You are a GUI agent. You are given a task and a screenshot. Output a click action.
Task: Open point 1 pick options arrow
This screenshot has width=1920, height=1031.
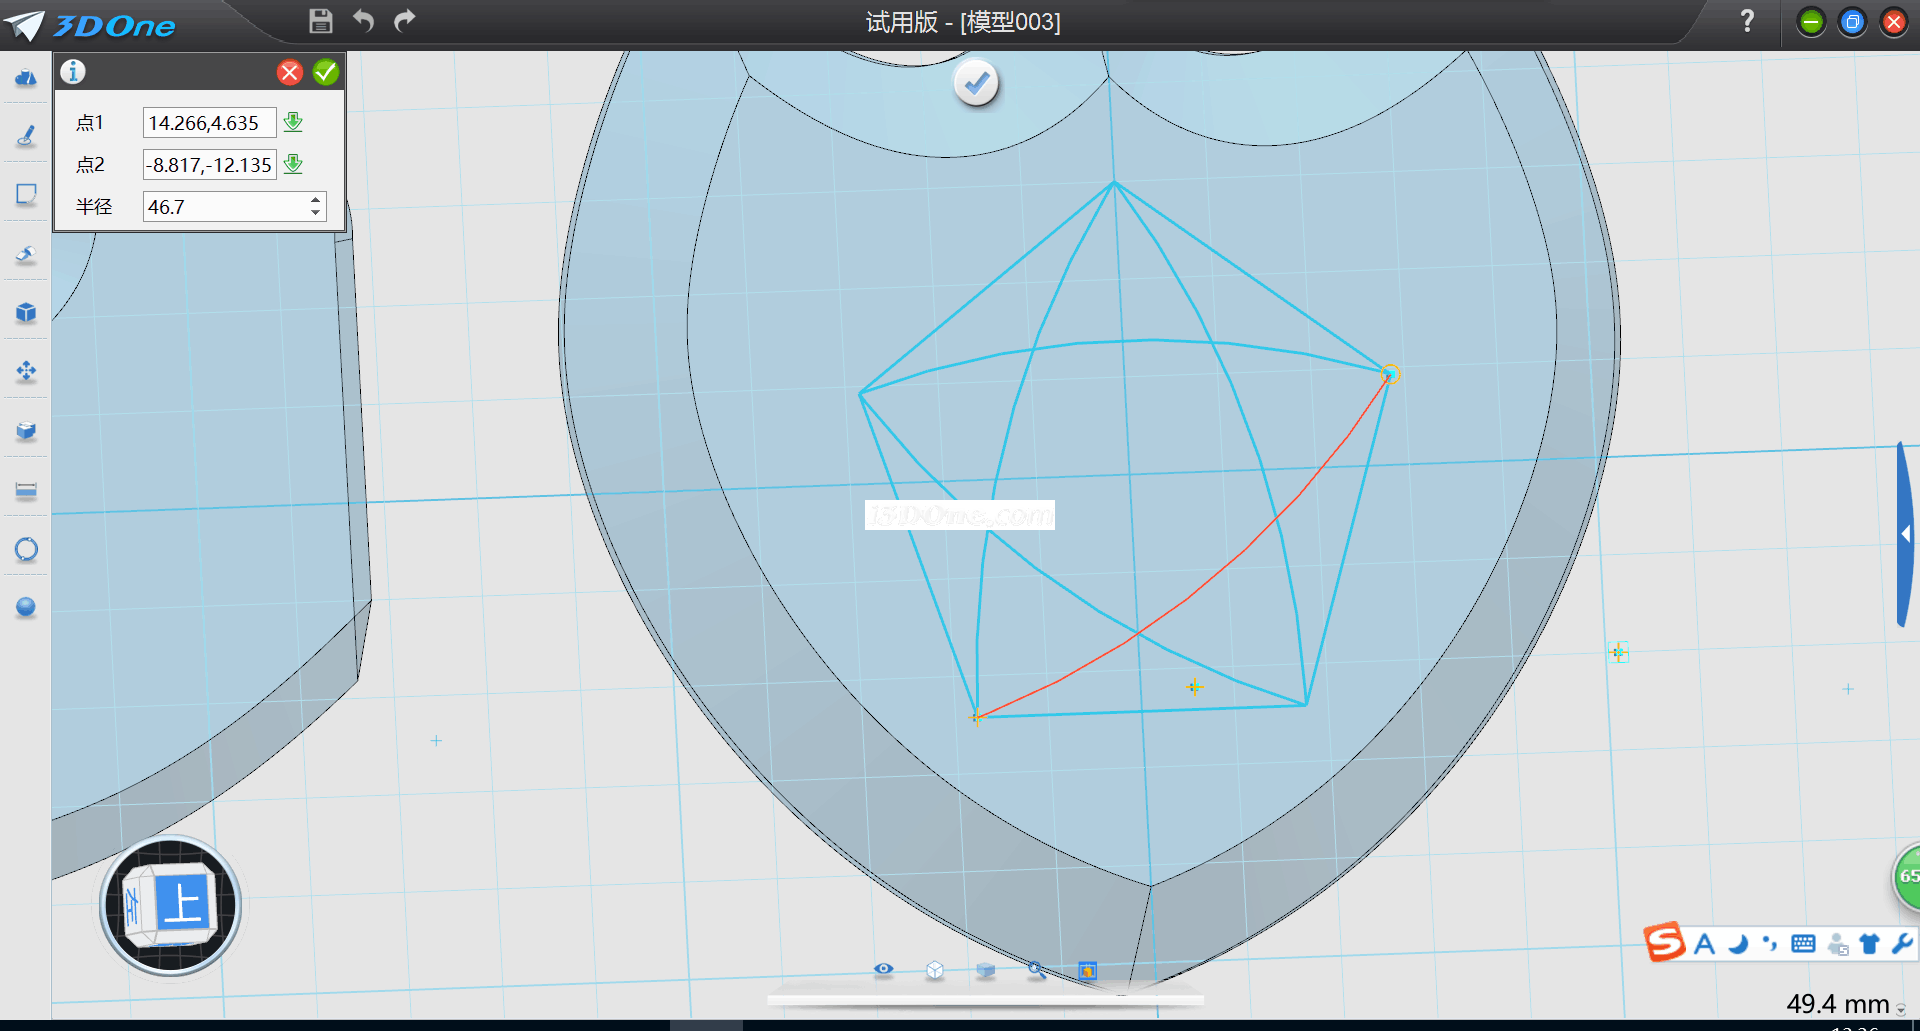(x=293, y=122)
